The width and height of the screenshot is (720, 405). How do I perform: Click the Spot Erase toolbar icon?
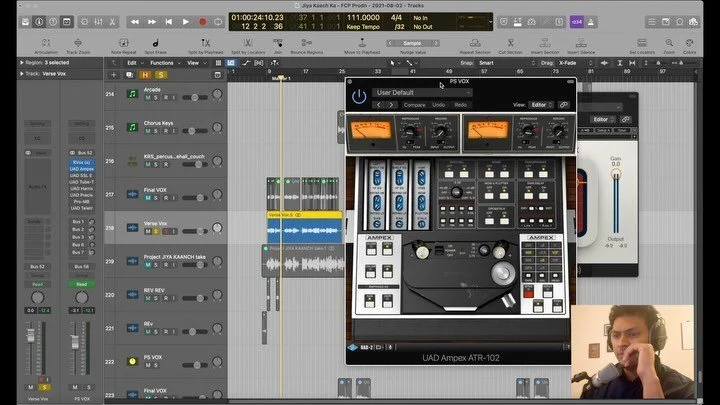point(155,43)
